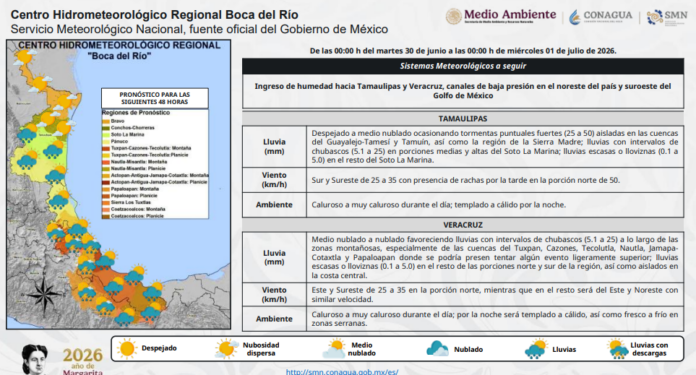The height and width of the screenshot is (375, 696).
Task: Click the 'Medio nublado a nublado favoreciendo' paragraph
Action: click(x=494, y=257)
